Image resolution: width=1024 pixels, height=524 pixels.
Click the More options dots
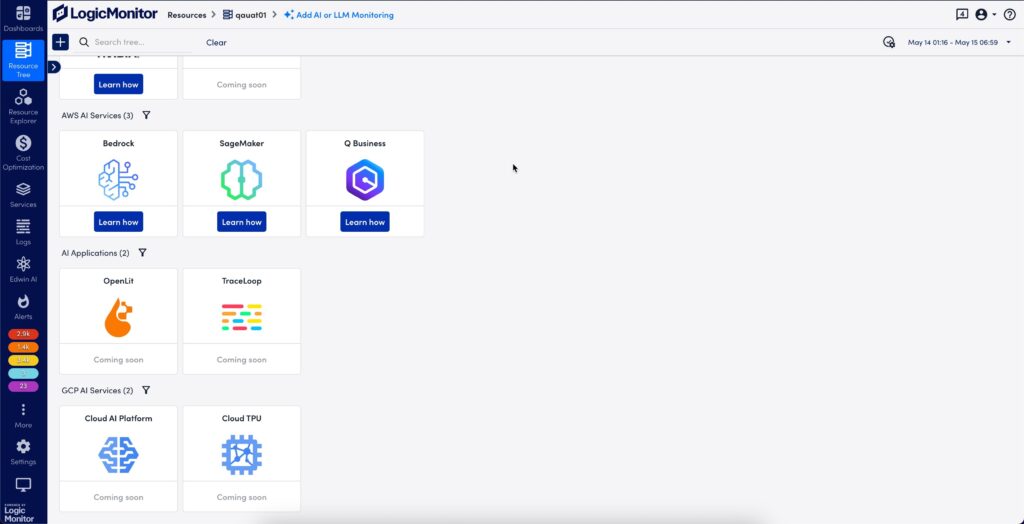pyautogui.click(x=23, y=410)
